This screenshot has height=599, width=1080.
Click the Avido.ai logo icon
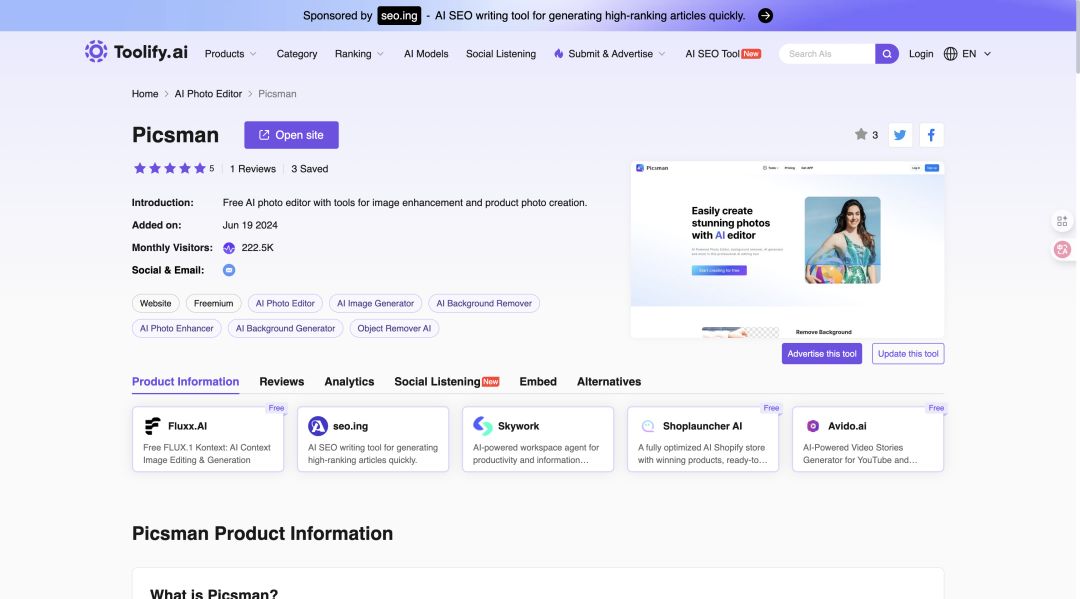point(813,426)
